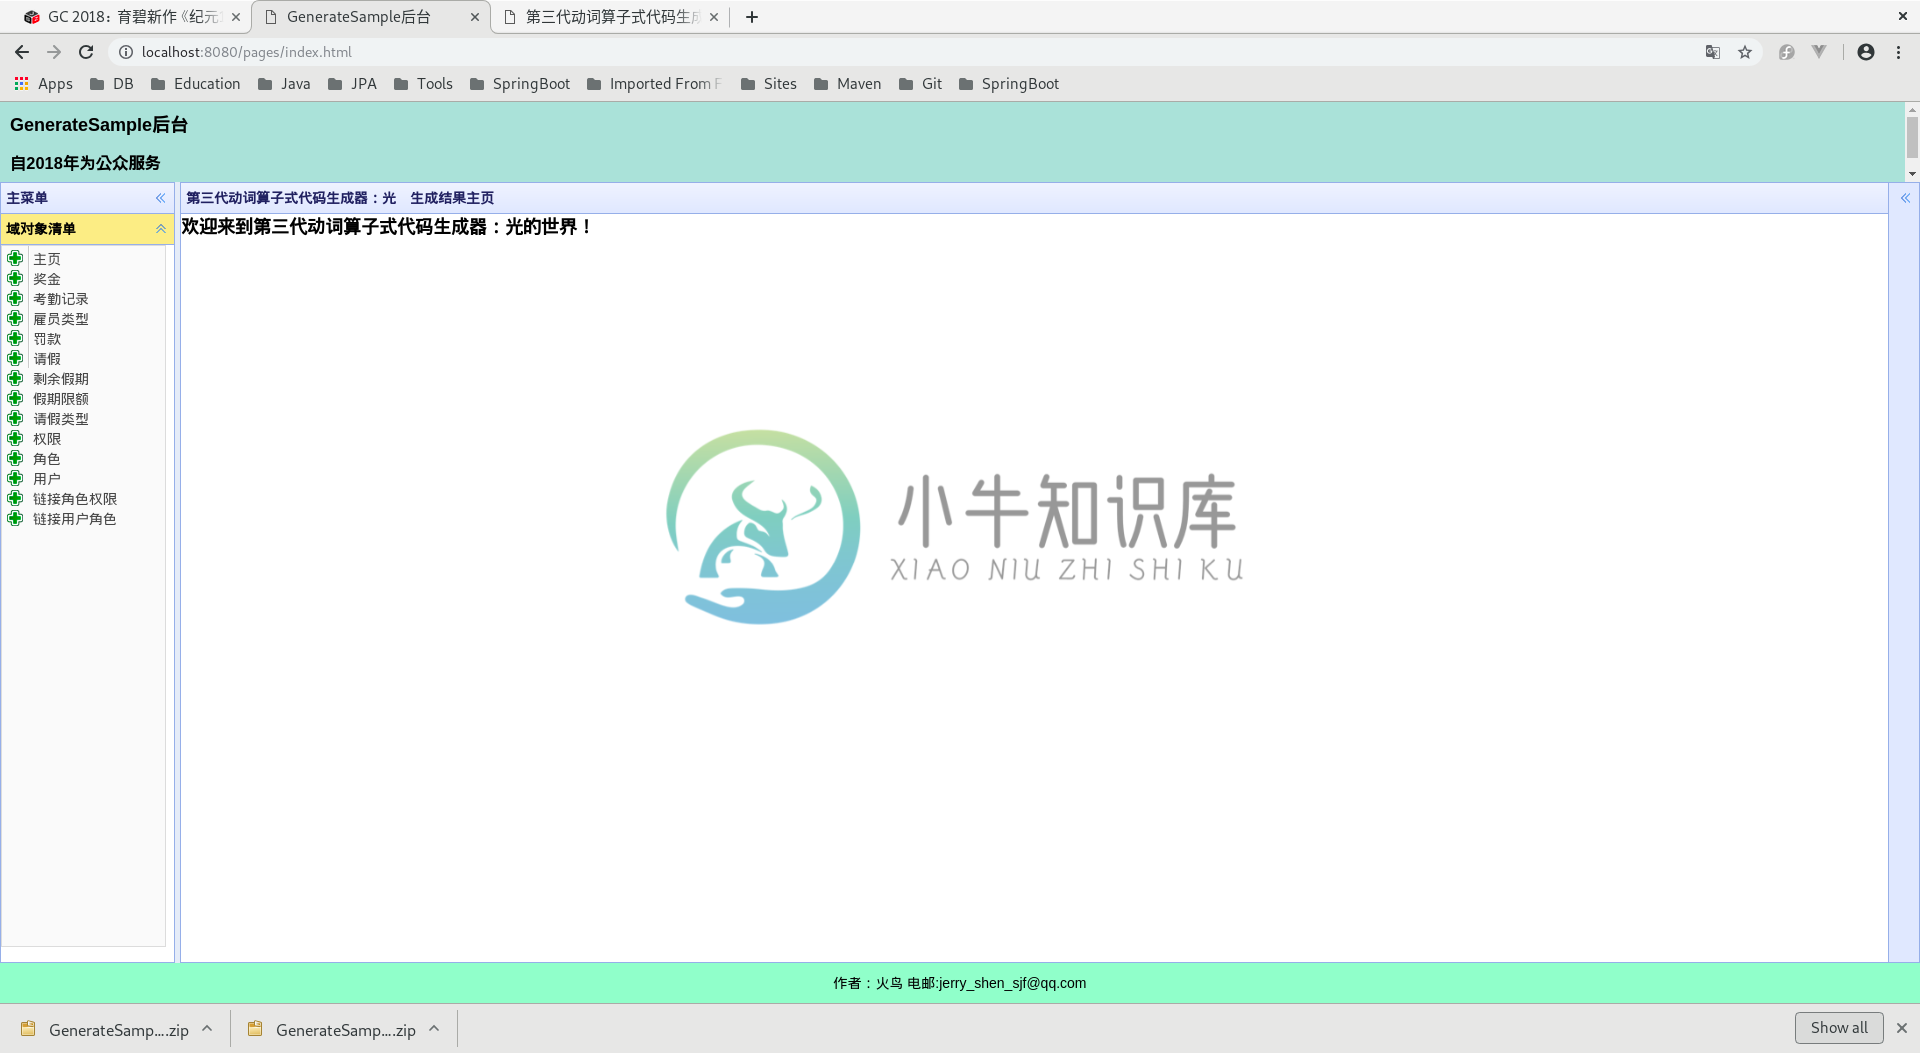Open 假期限额 from the sidebar list
Viewport: 1920px width, 1053px height.
click(x=61, y=399)
